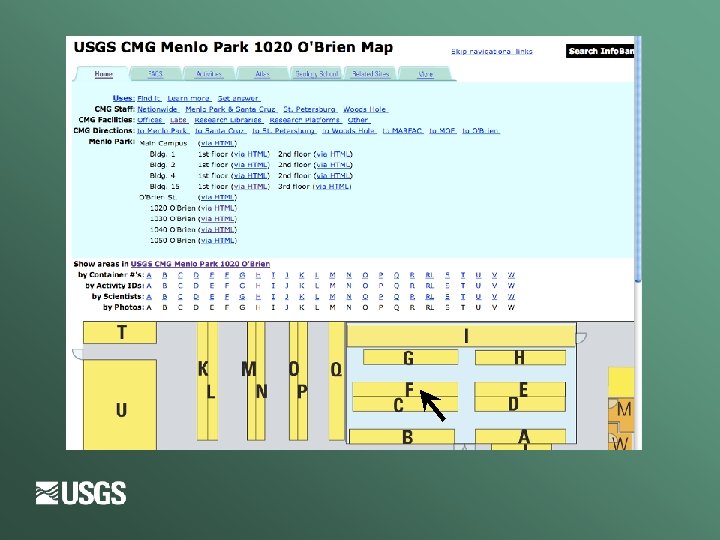Click the Research Platforms link
The image size is (720, 540).
(305, 120)
